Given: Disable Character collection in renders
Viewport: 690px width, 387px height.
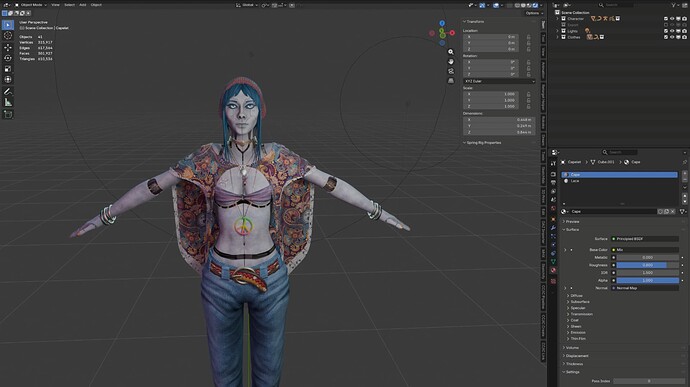Looking at the screenshot, I should pos(684,19).
